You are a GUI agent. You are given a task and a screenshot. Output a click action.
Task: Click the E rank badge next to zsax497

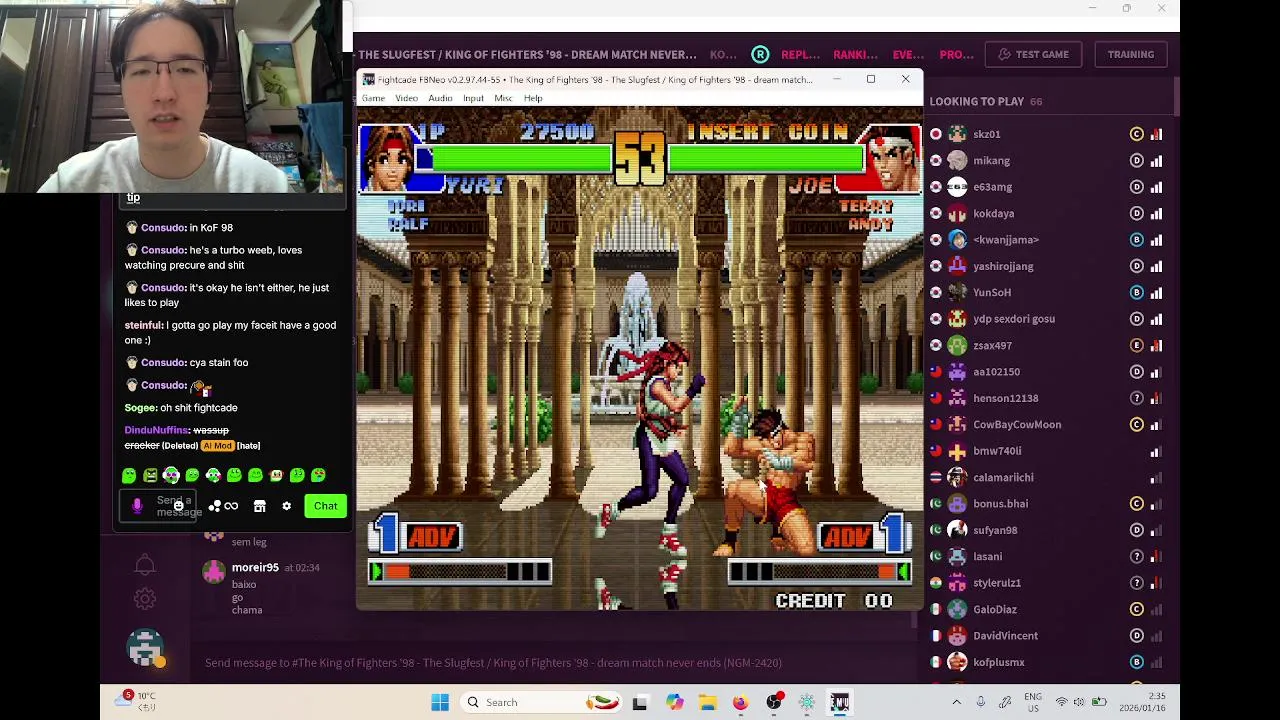click(1136, 345)
